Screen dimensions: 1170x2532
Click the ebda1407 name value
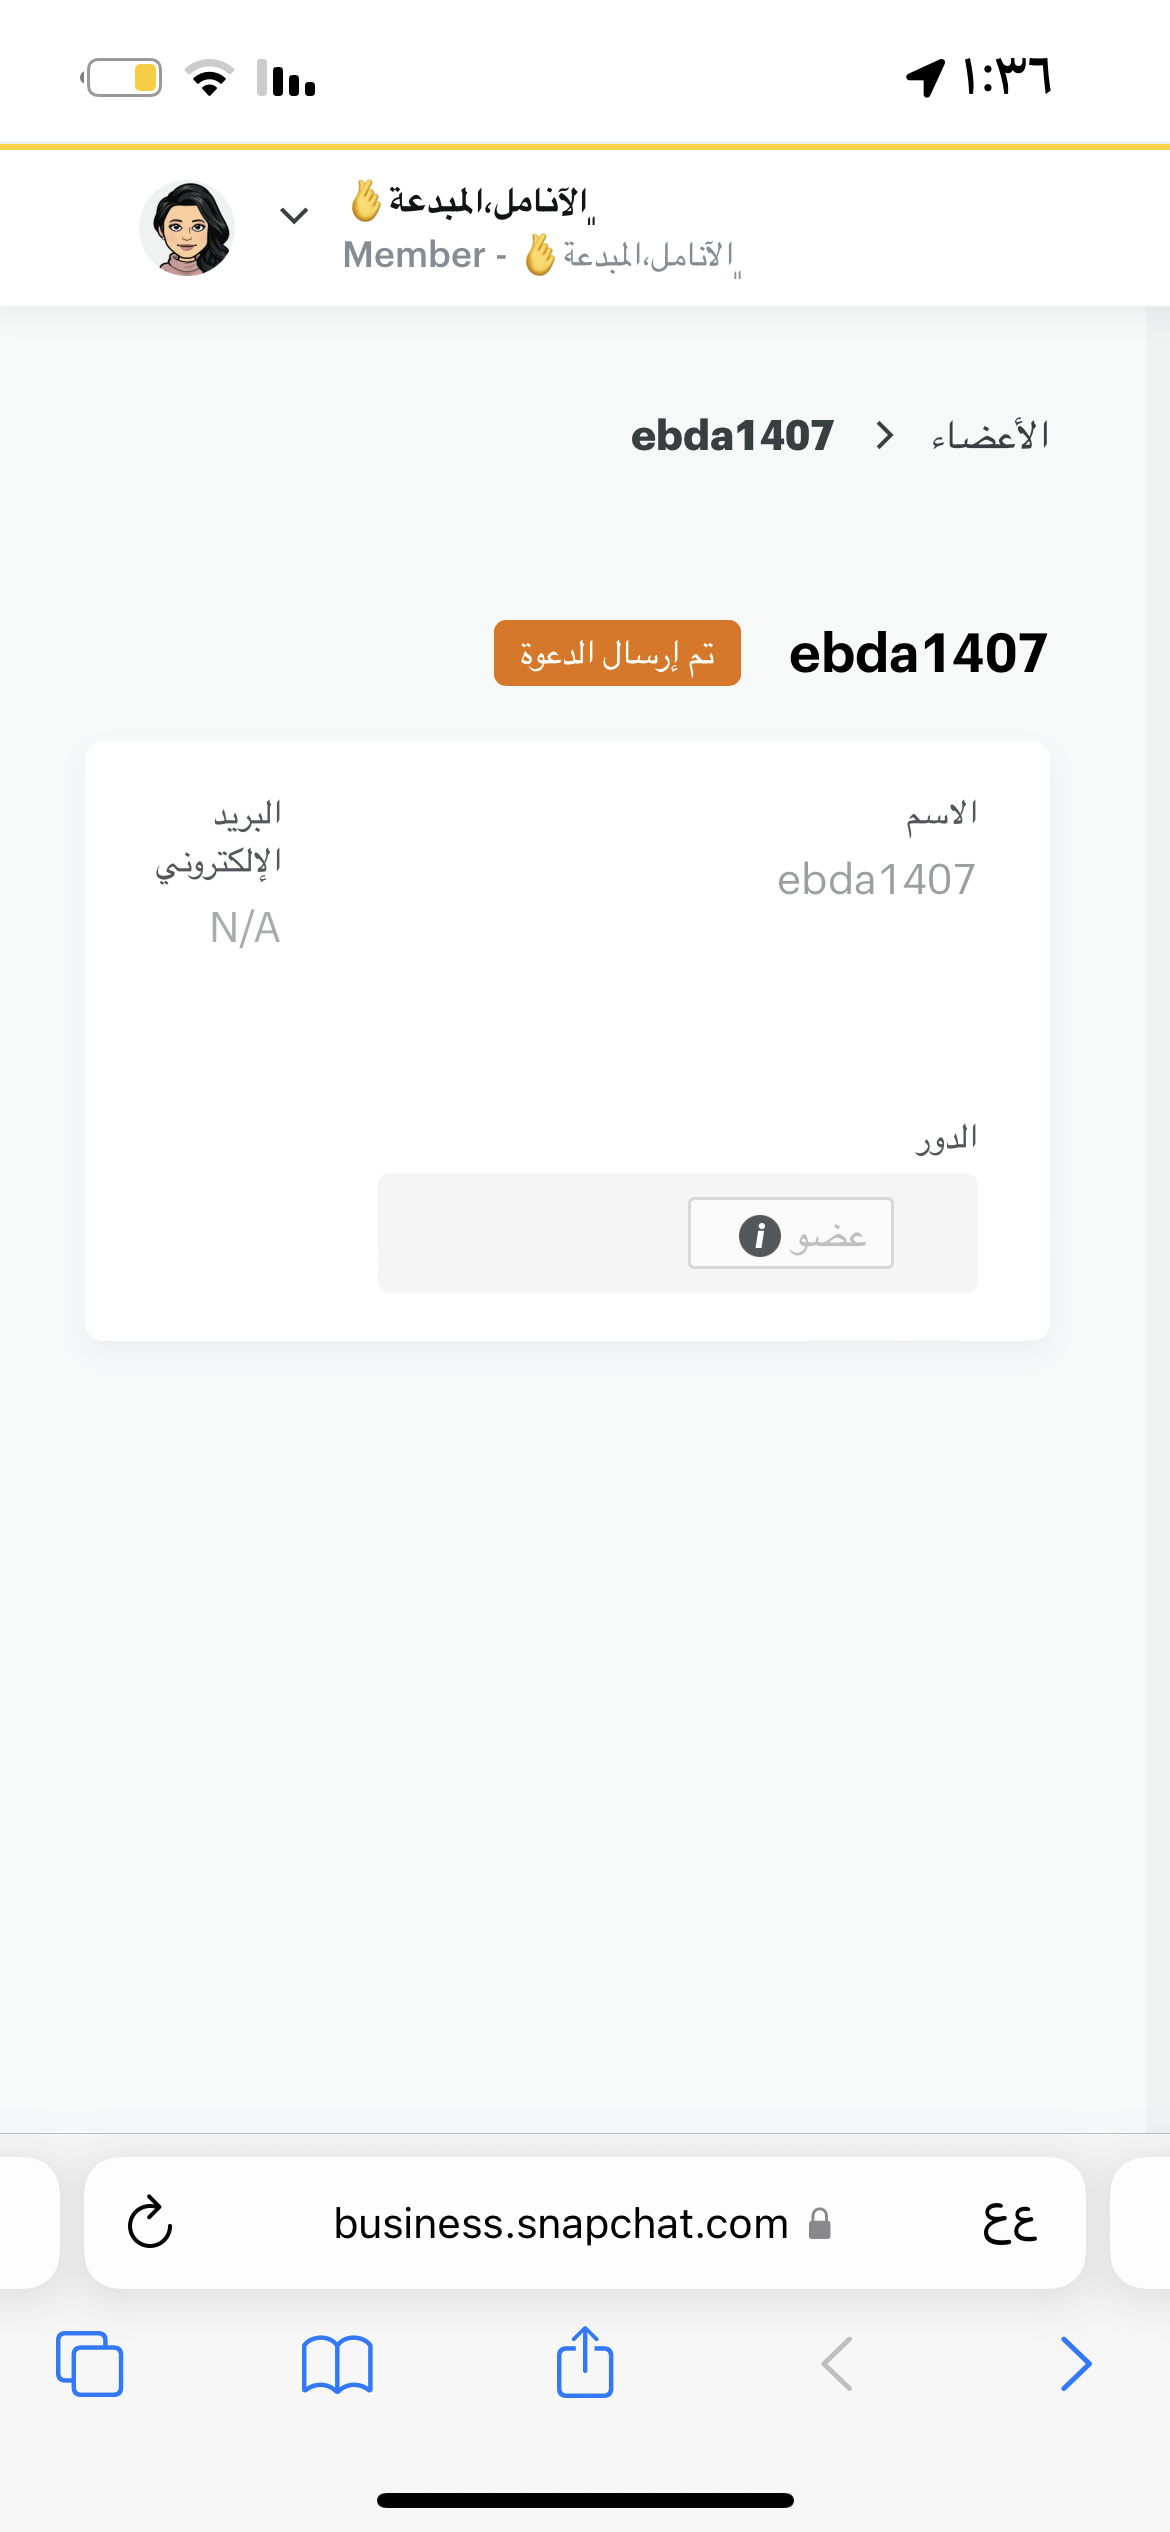click(x=876, y=880)
